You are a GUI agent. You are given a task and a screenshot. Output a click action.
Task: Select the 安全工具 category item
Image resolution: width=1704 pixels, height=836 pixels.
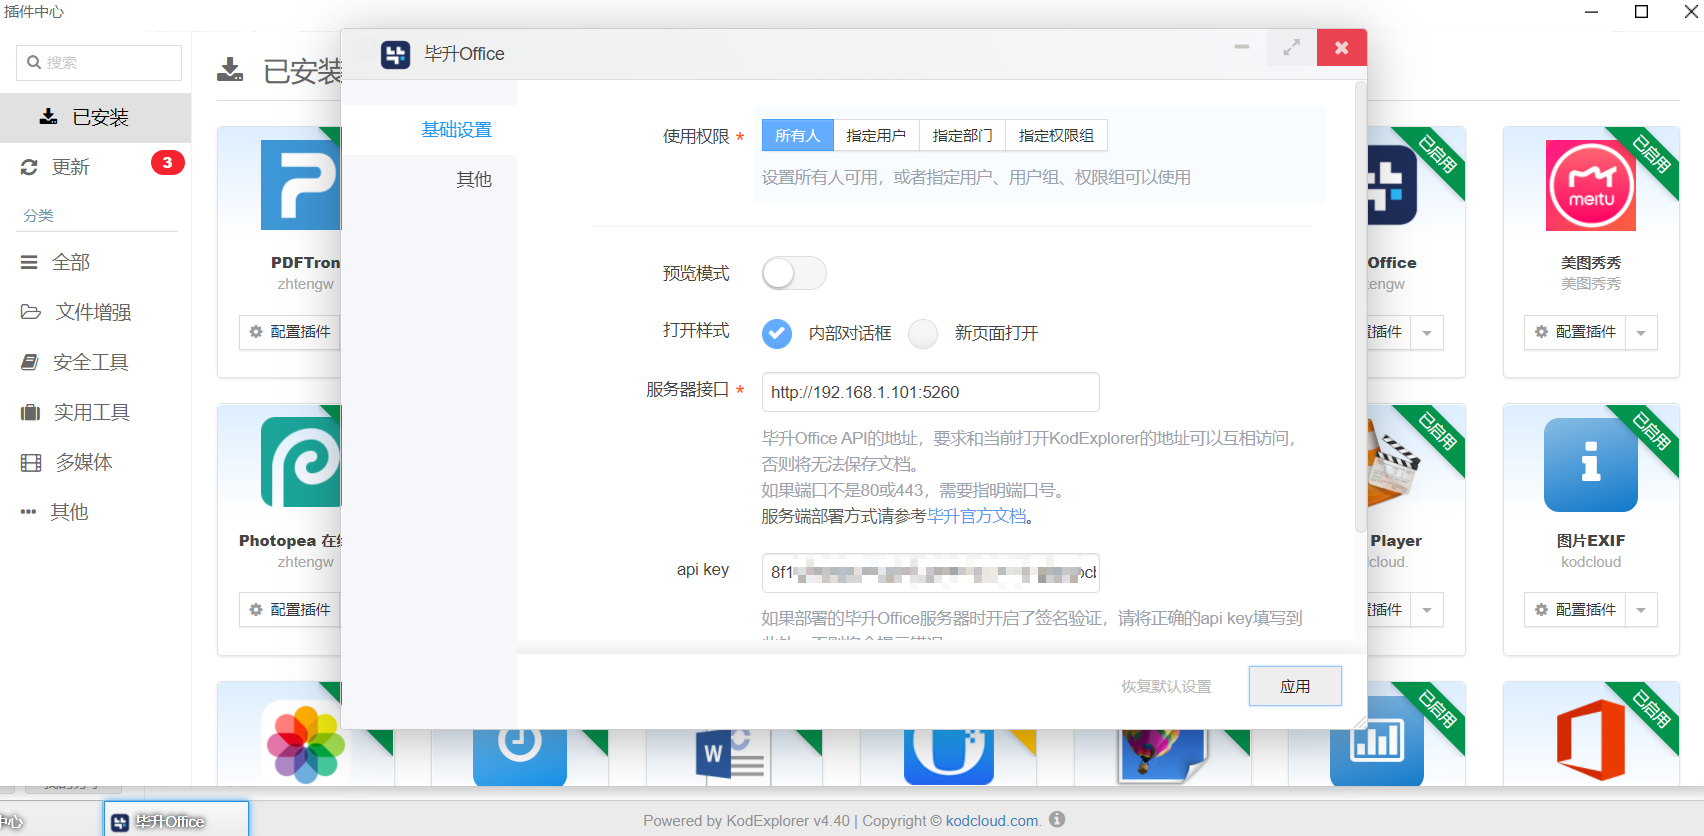96,362
